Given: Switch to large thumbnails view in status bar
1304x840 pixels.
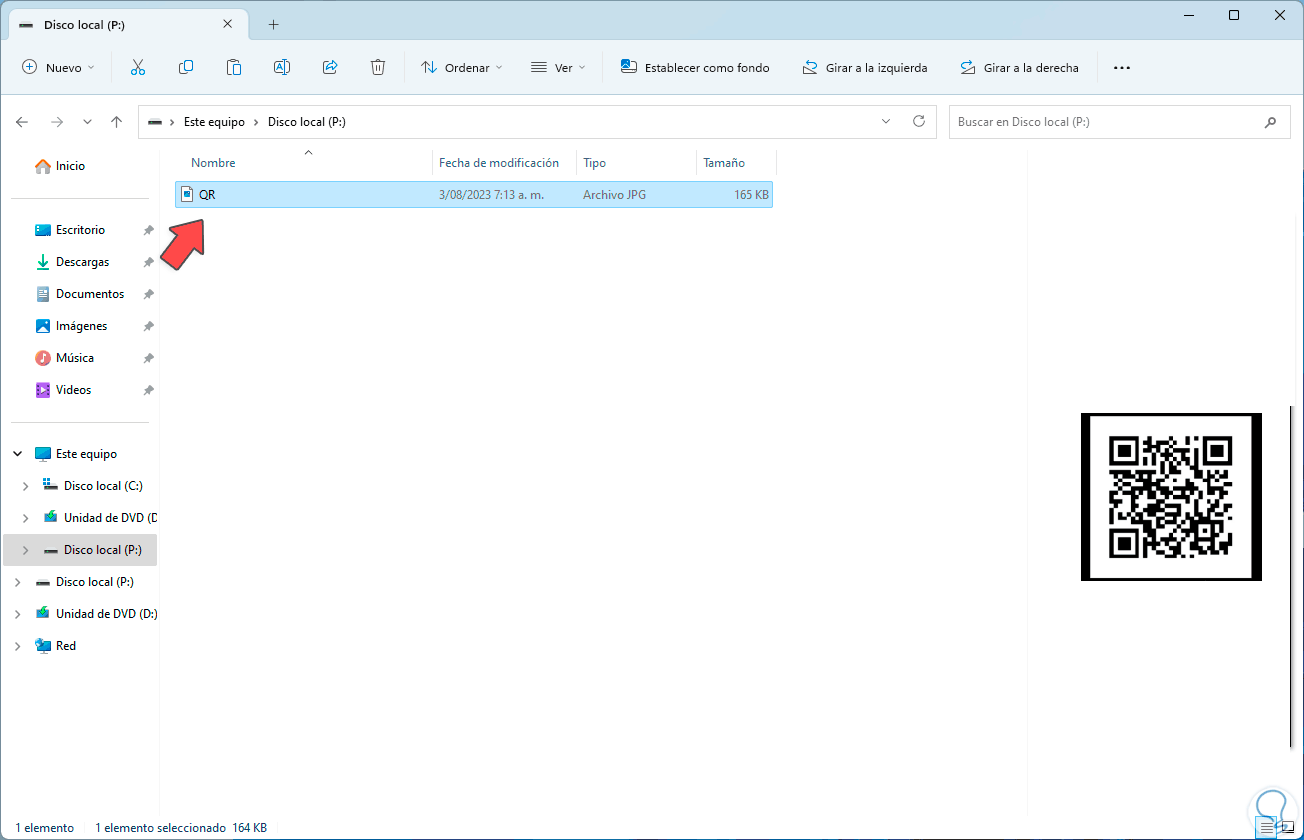Looking at the screenshot, I should click(x=1287, y=828).
